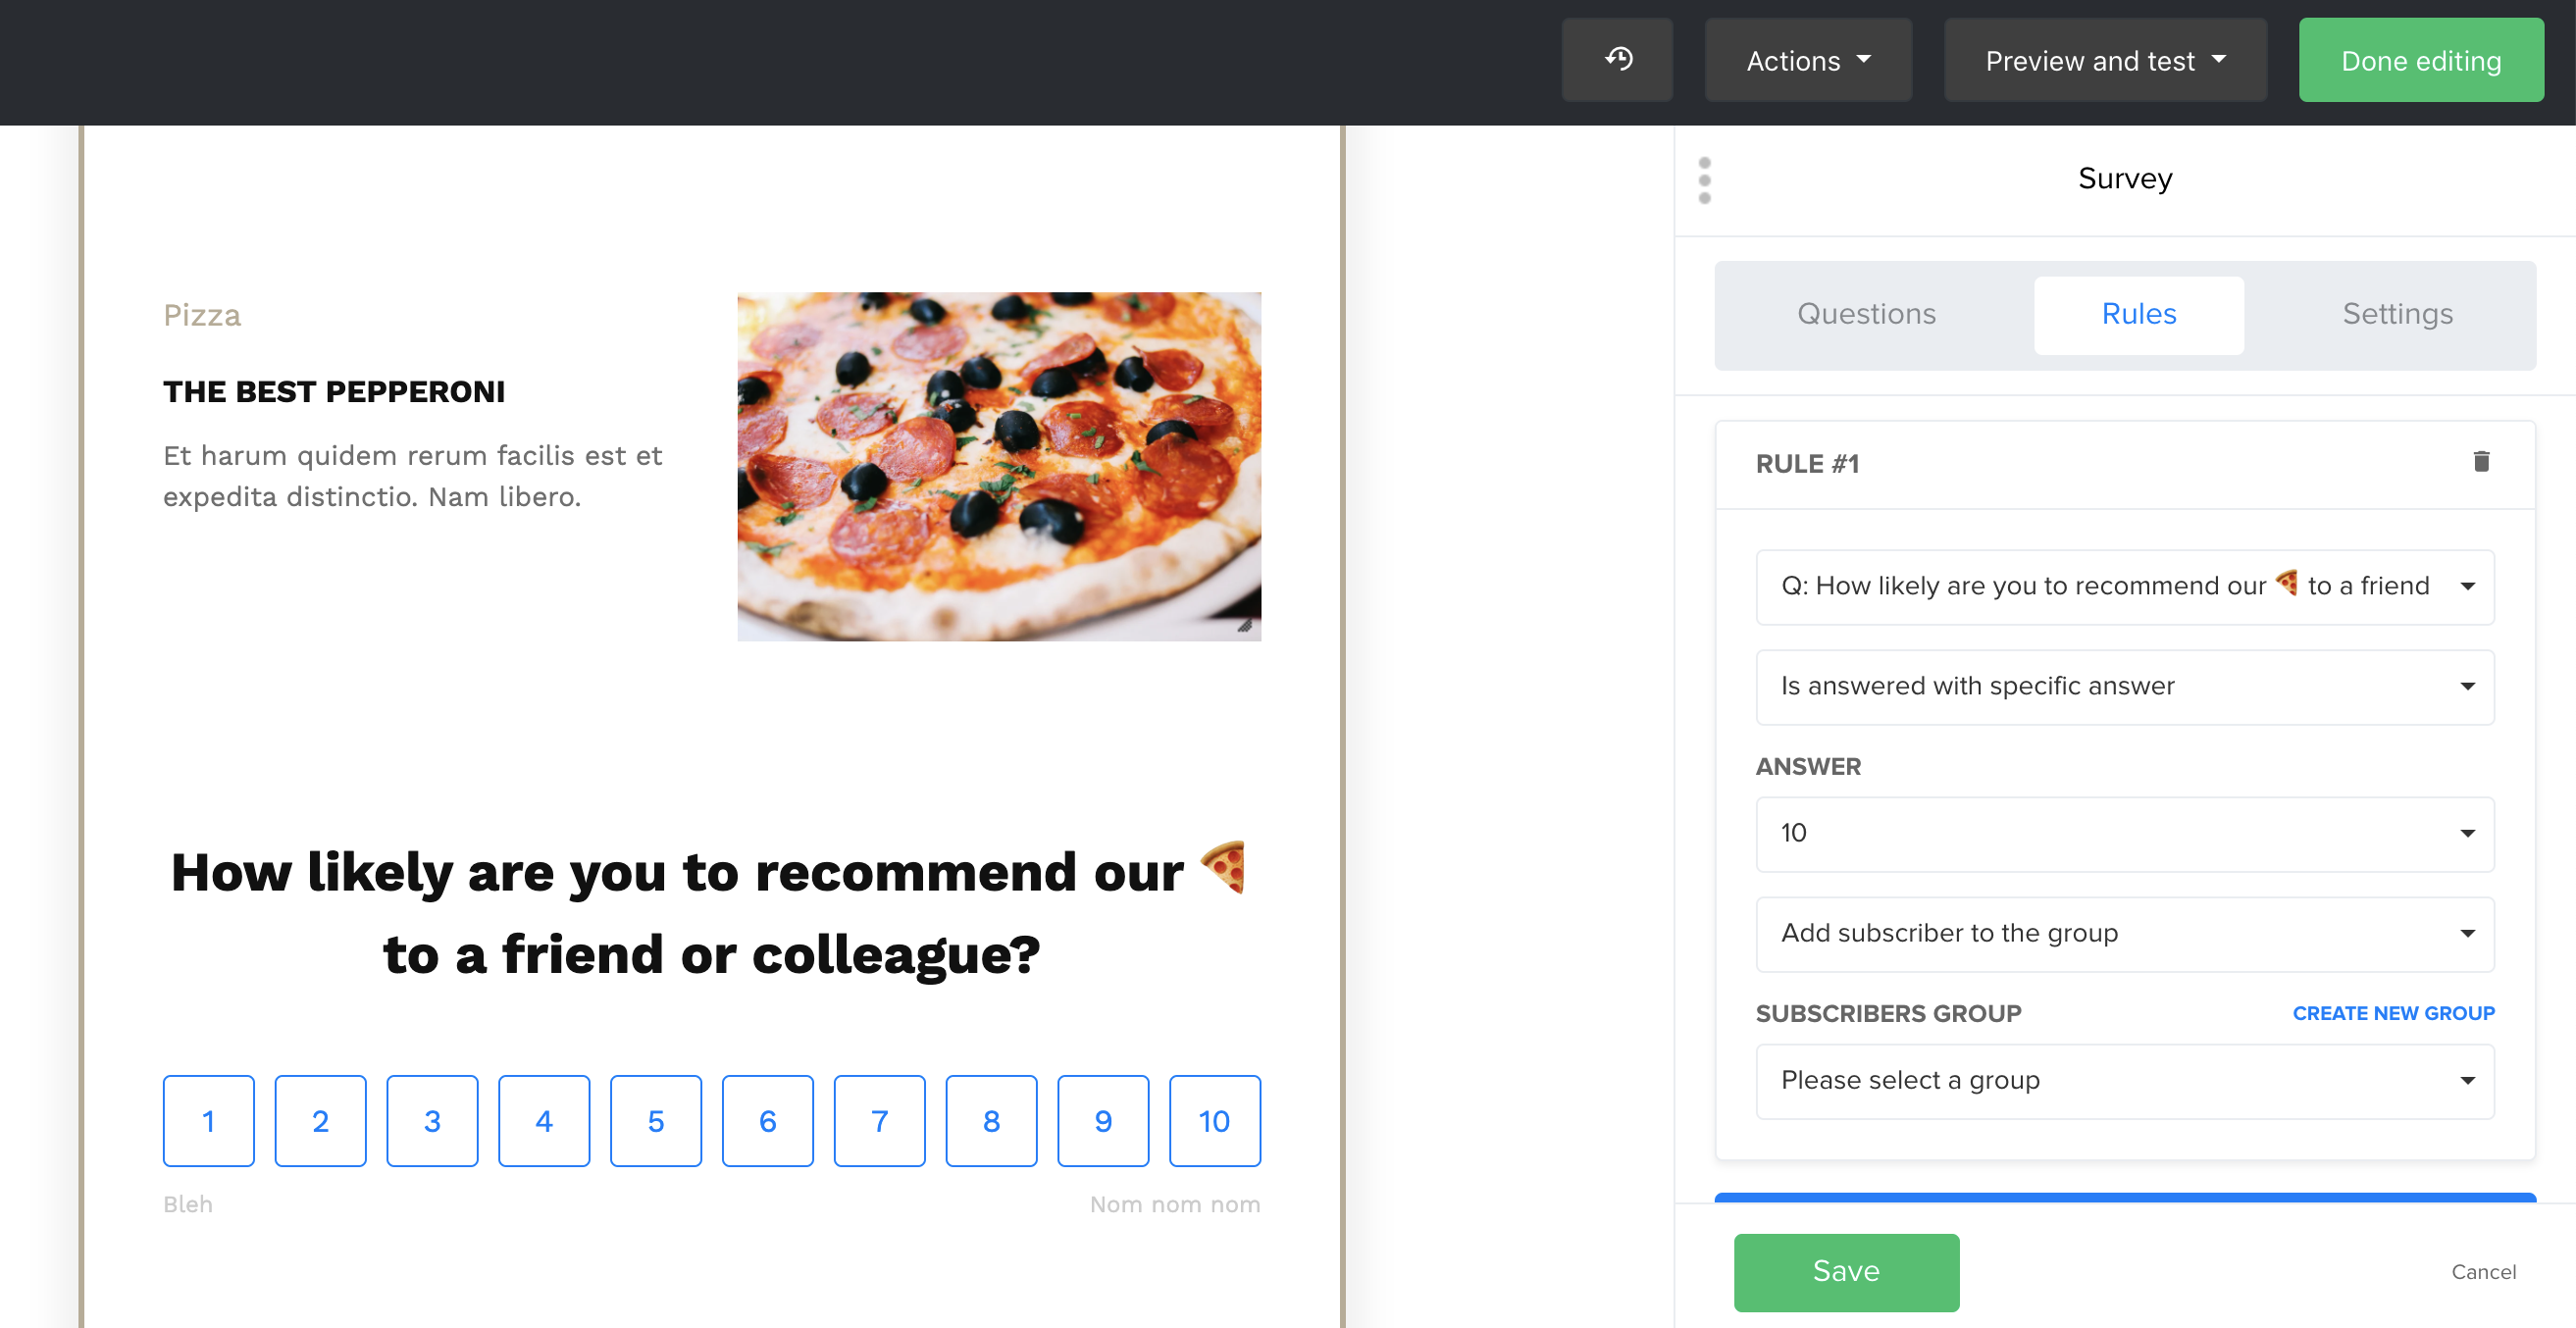Screen dimensions: 2576x1328
Task: Open 'Please select a group' dropdown
Action: tap(2124, 1081)
